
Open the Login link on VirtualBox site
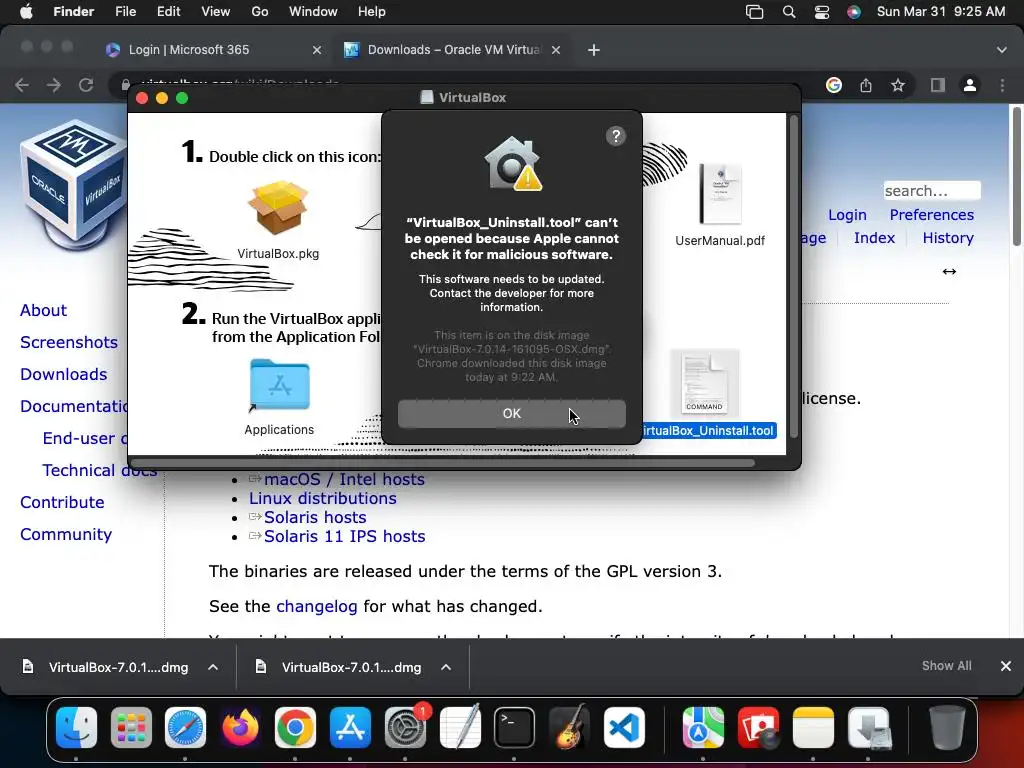click(x=847, y=215)
